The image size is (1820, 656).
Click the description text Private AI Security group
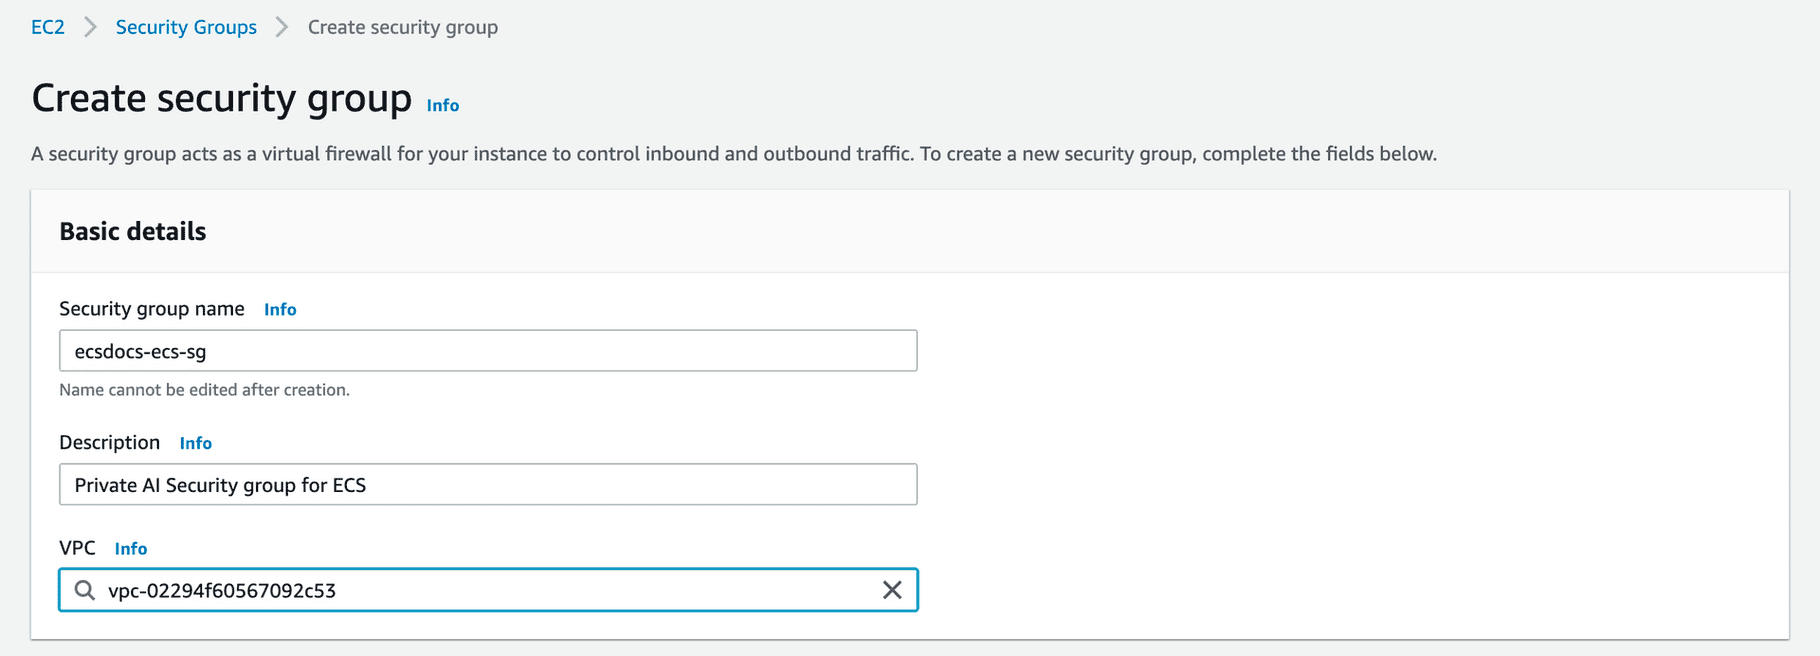click(220, 484)
